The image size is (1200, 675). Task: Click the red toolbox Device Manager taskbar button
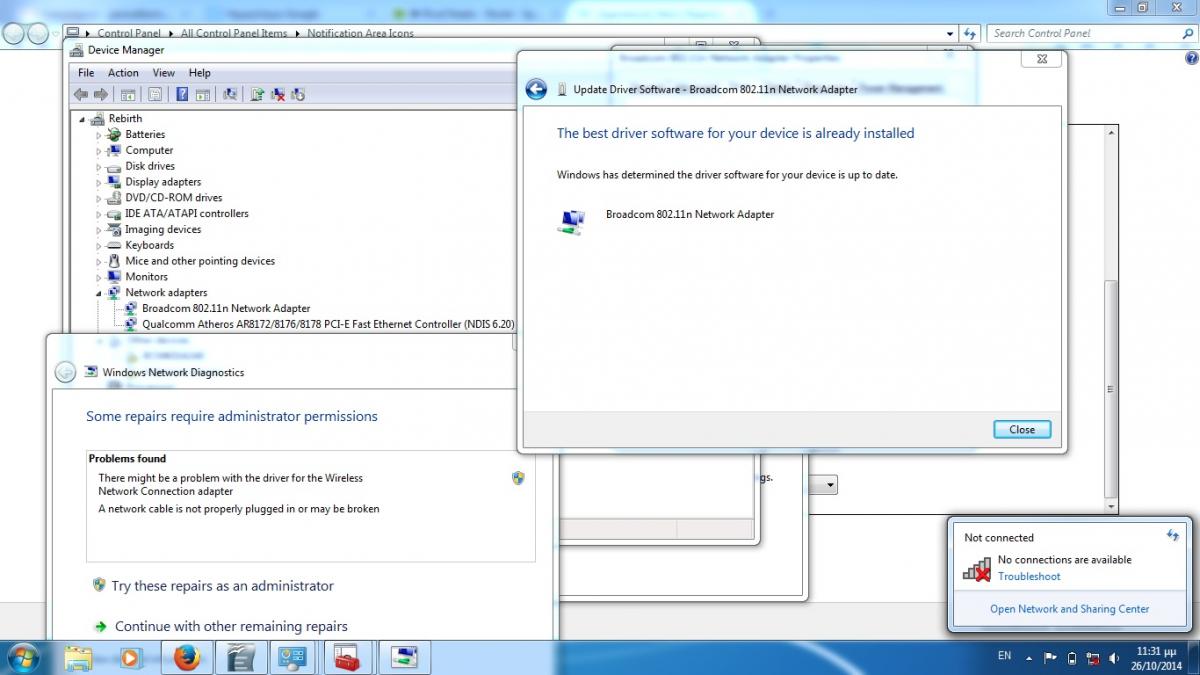[348, 657]
